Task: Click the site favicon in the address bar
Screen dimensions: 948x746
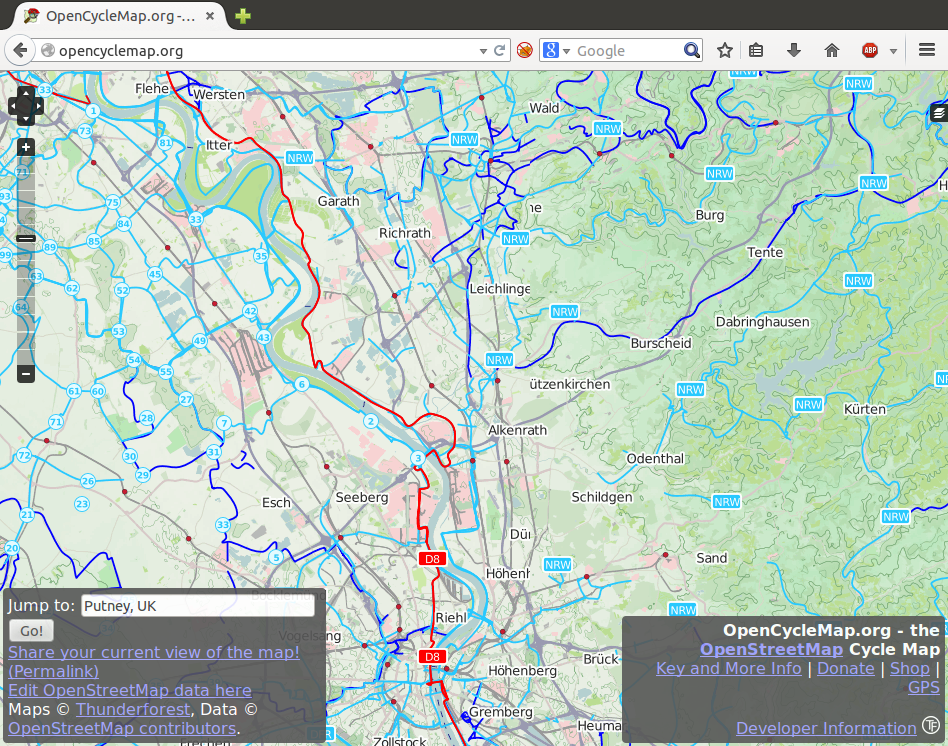Action: [48, 50]
